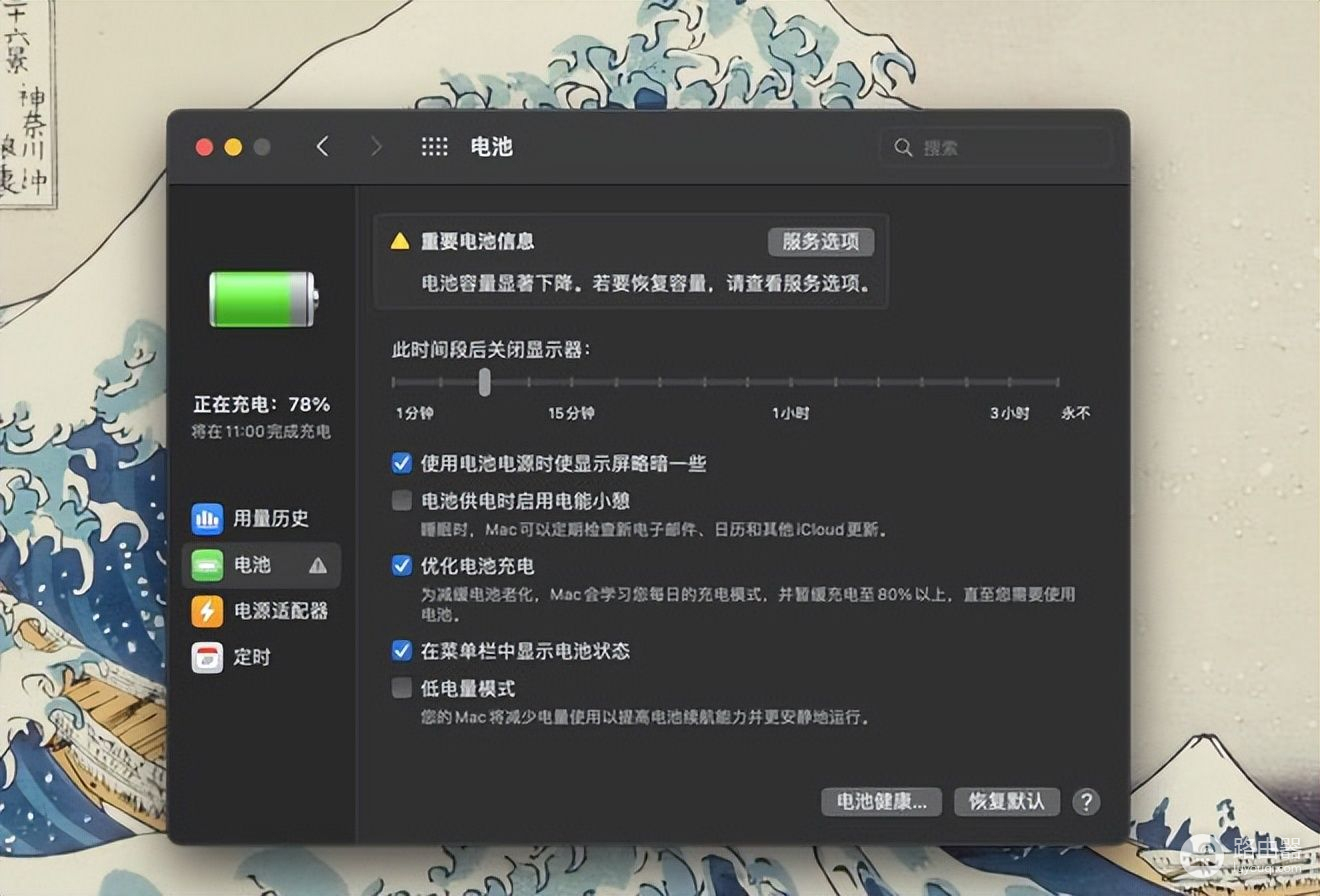Switch to 定时 pane

click(252, 657)
